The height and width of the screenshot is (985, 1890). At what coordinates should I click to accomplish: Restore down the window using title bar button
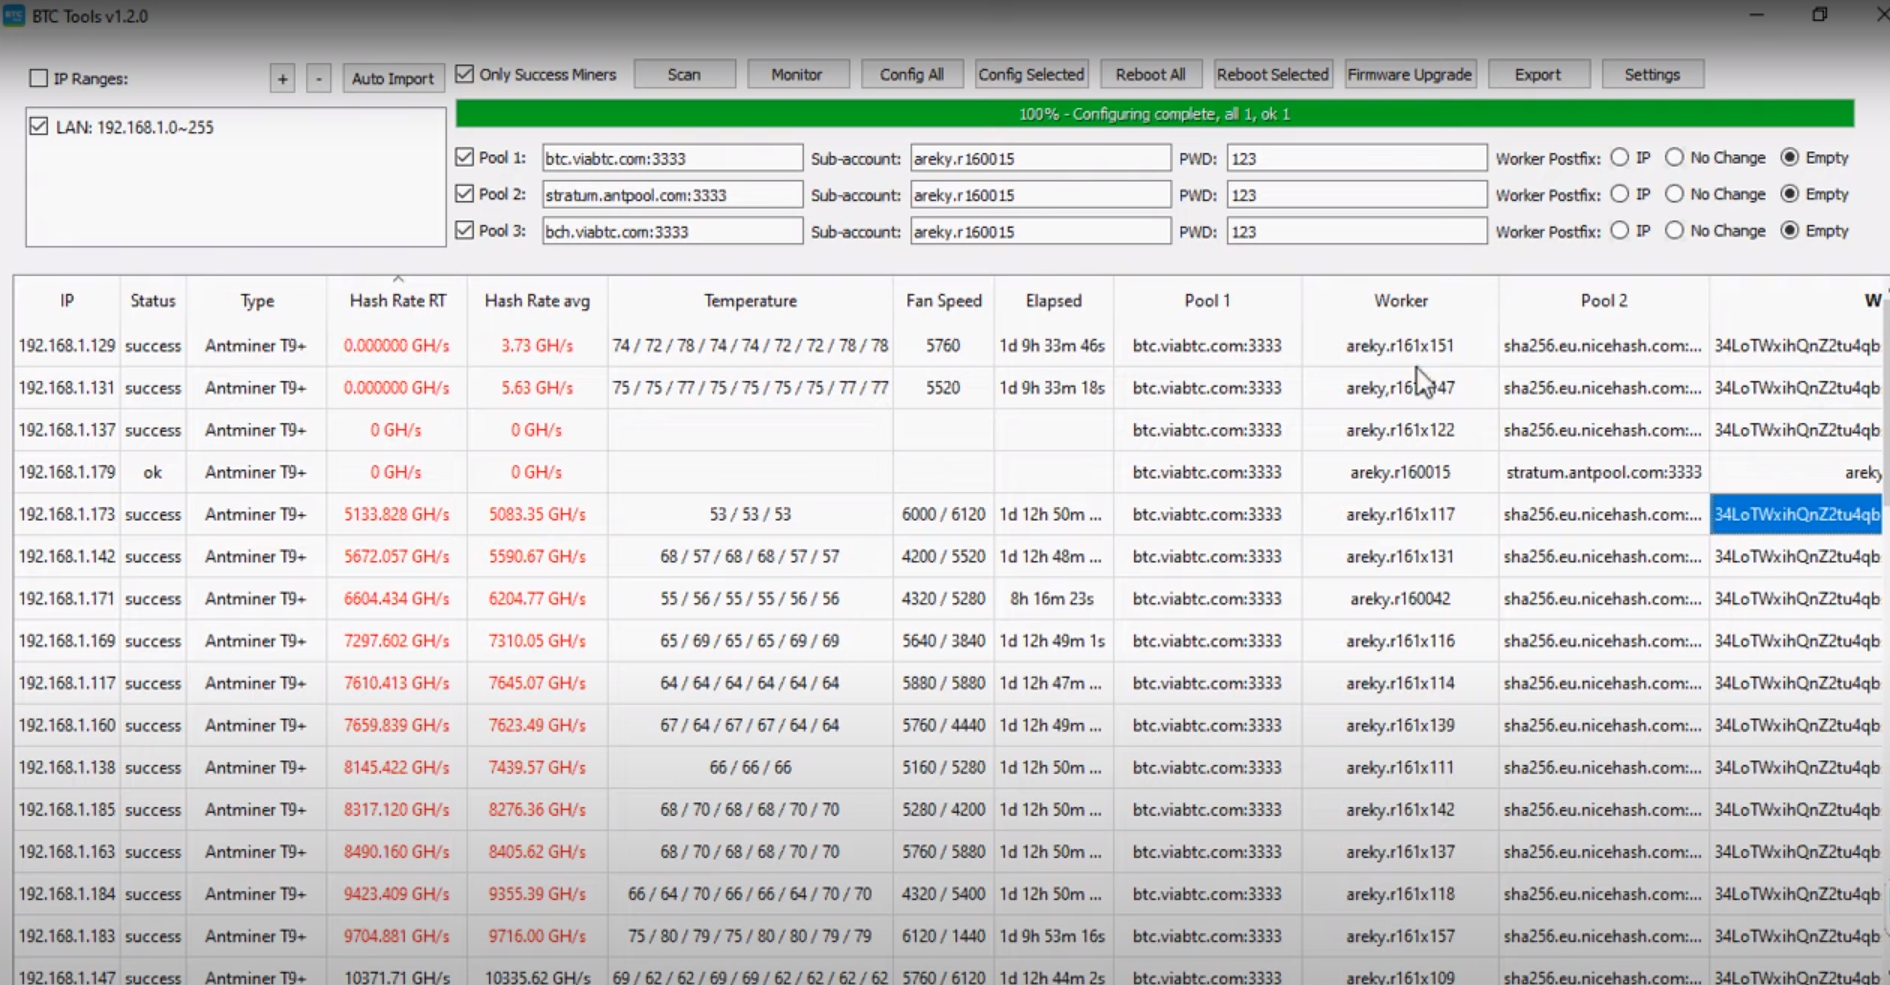point(1819,15)
